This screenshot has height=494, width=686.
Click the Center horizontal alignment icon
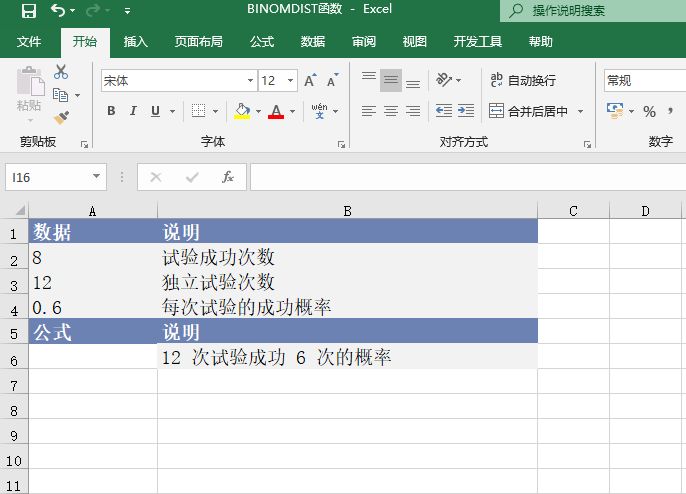pyautogui.click(x=390, y=111)
